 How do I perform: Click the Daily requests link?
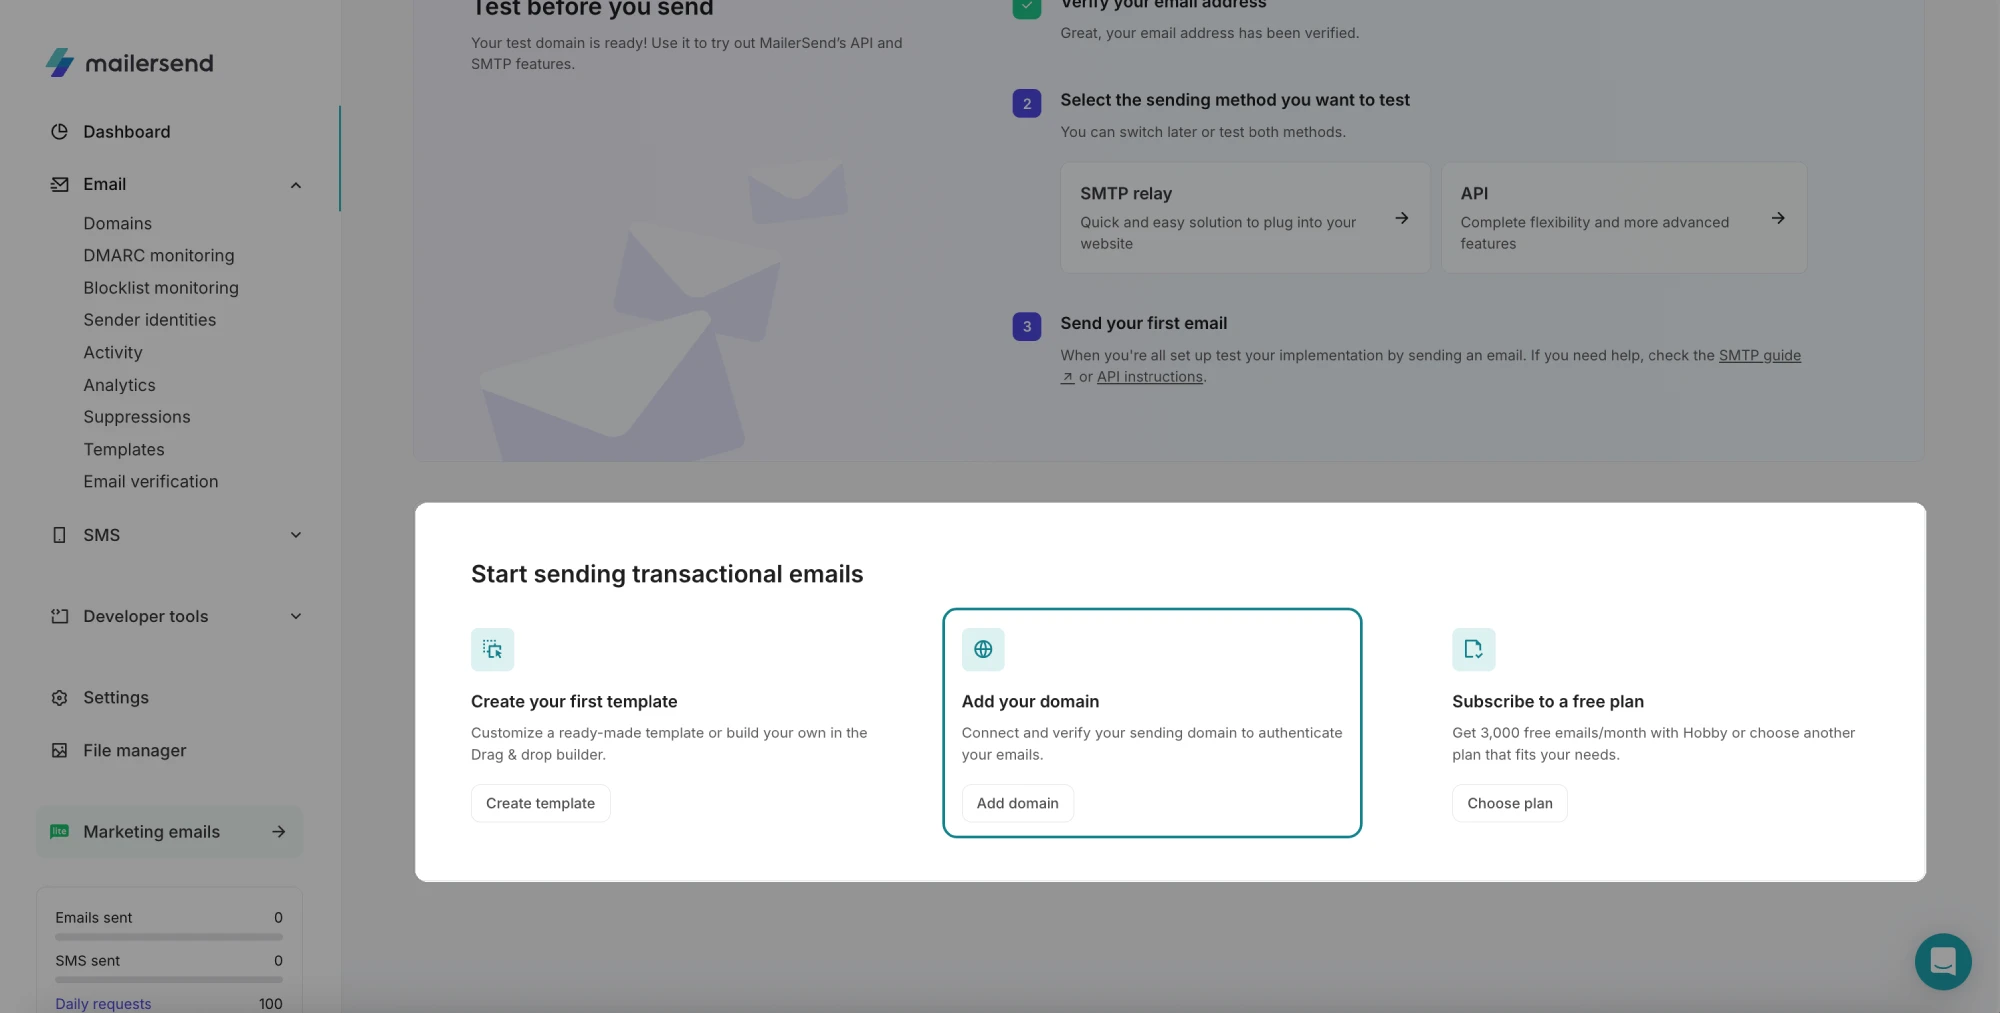point(103,1003)
